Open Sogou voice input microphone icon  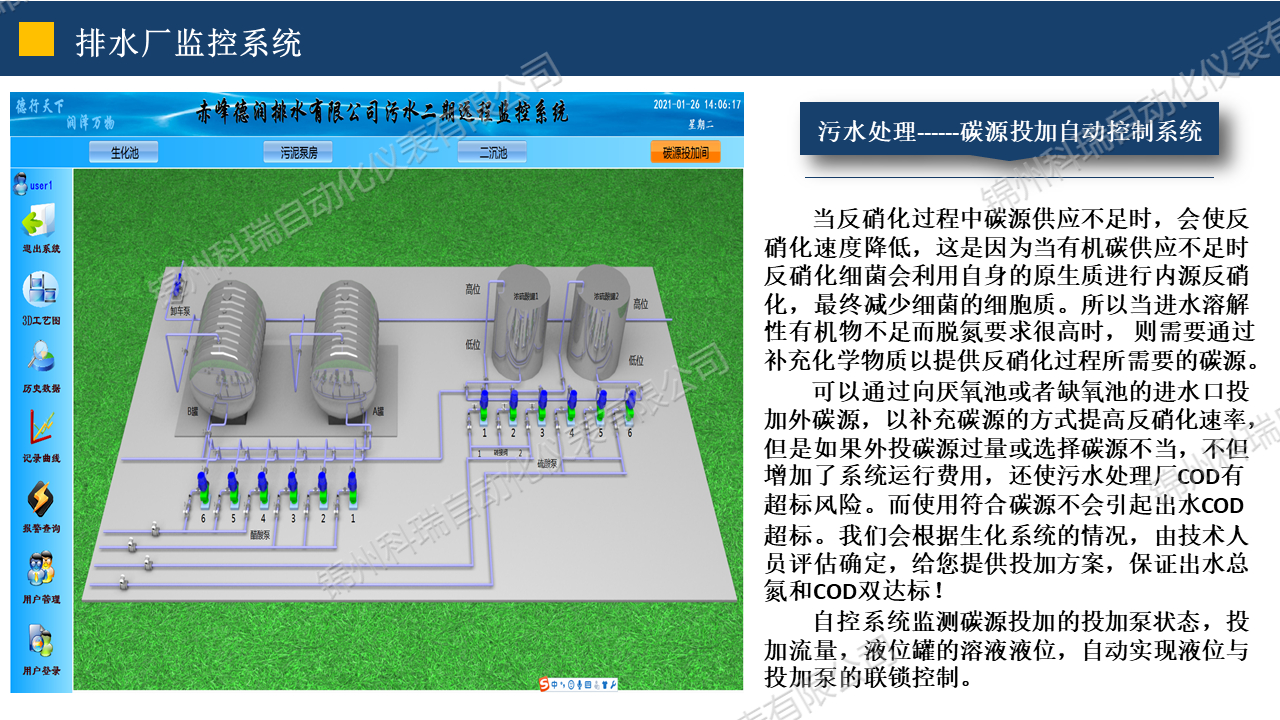[x=579, y=686]
